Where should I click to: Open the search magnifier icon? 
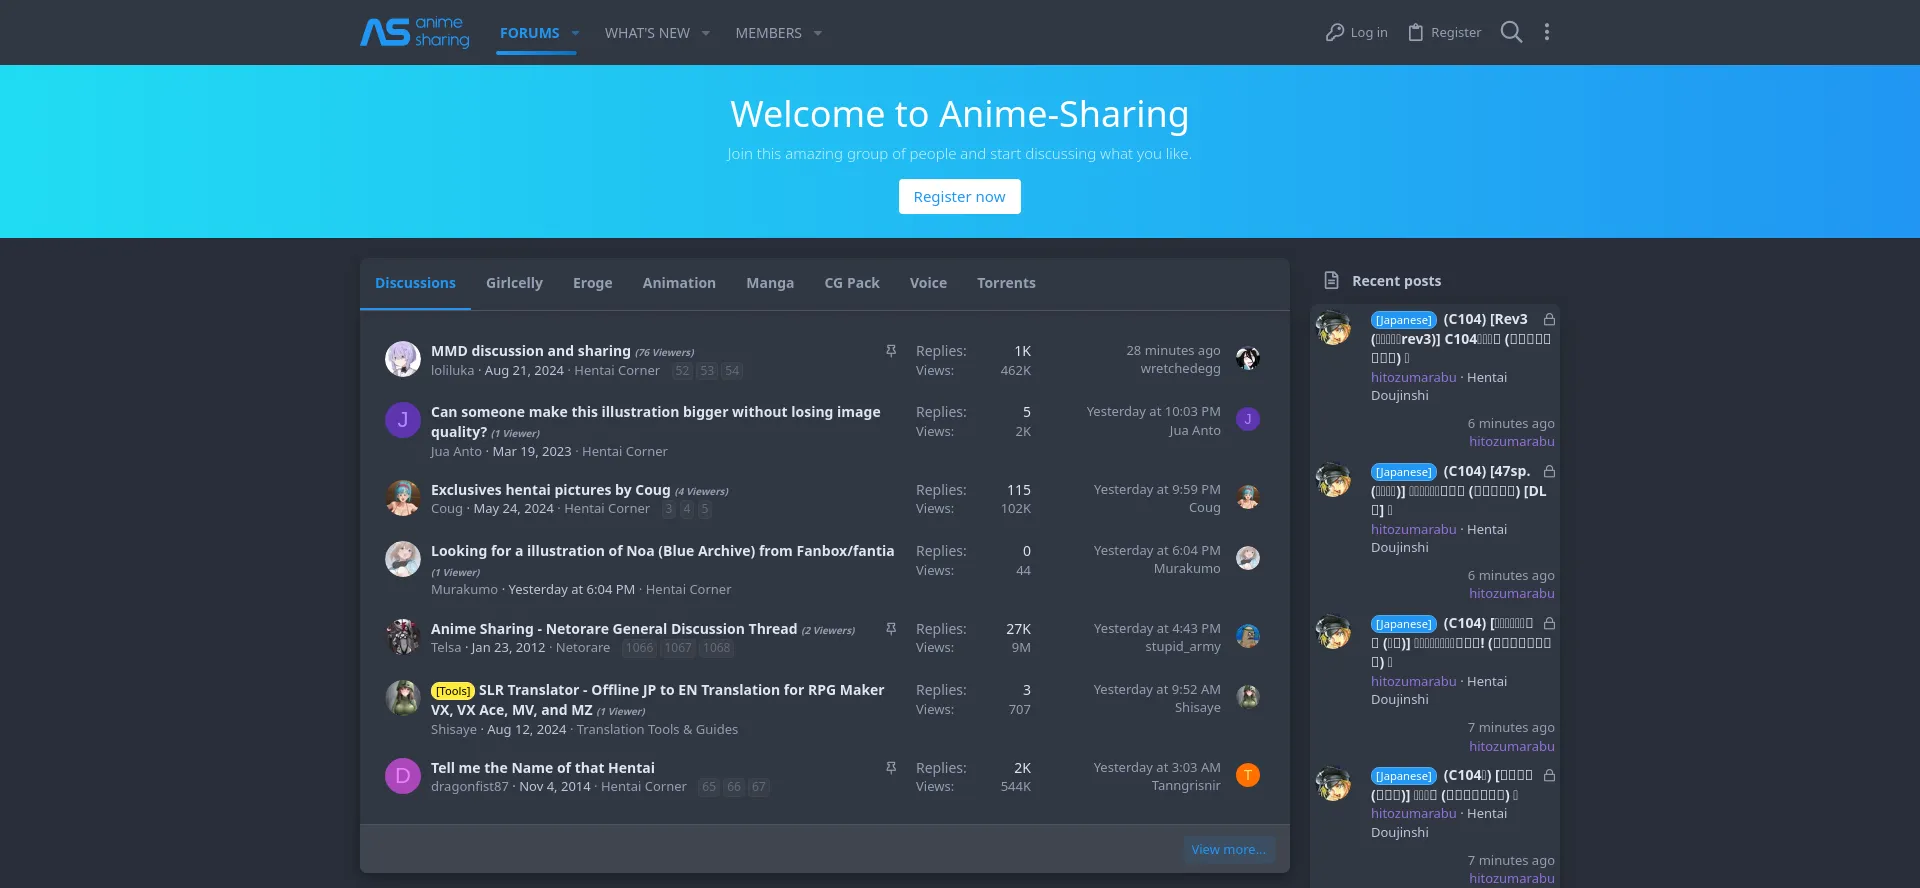[x=1511, y=32]
